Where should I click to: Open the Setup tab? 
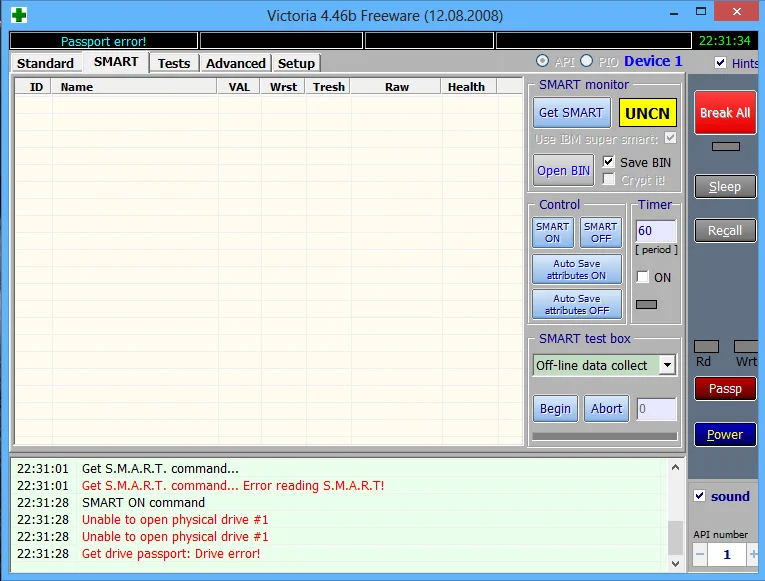[296, 63]
